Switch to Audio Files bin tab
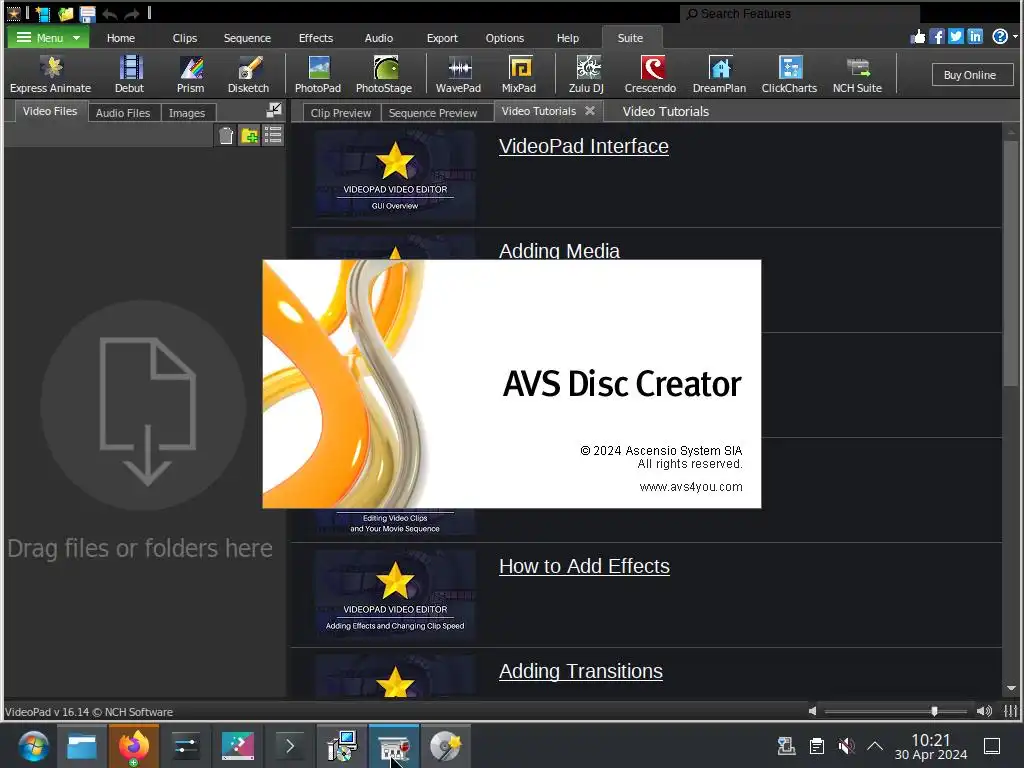 123,113
